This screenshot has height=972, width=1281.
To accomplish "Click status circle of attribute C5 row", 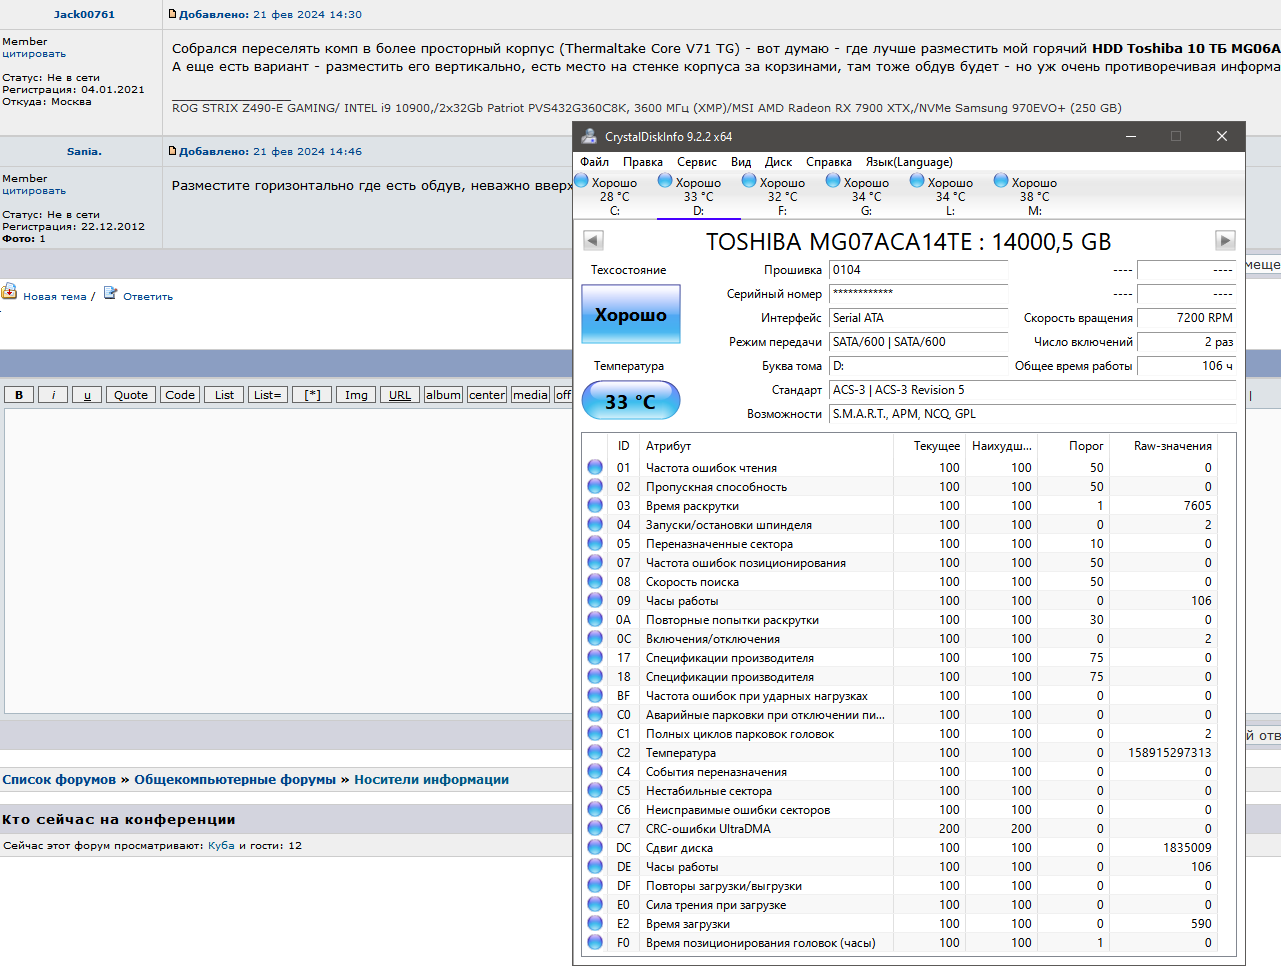I will click(x=595, y=790).
